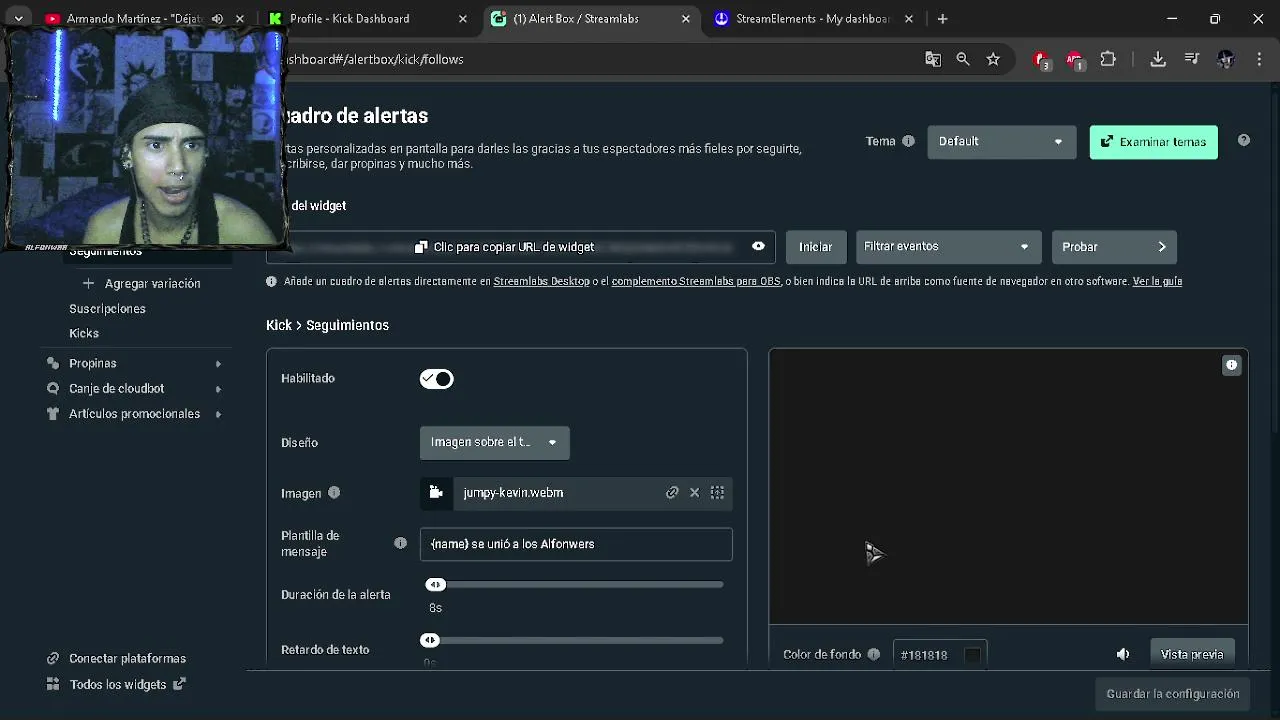Open the complemento Streamlabs para OBS link
Viewport: 1280px width, 720px height.
pyautogui.click(x=696, y=281)
